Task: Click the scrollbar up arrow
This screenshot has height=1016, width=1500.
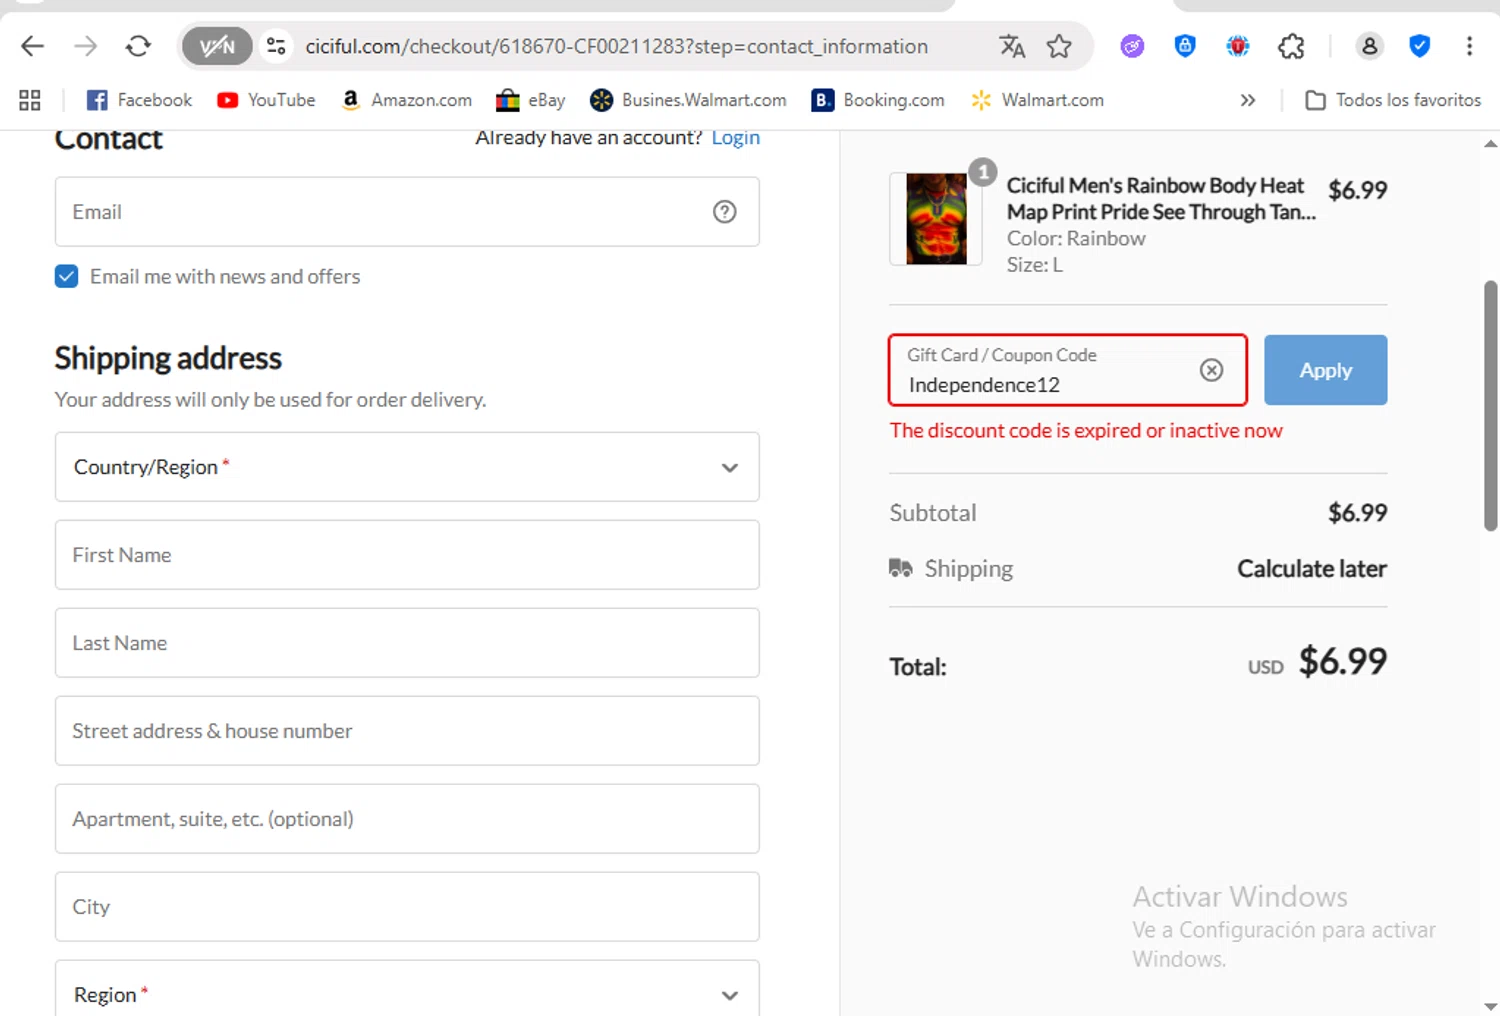Action: pyautogui.click(x=1490, y=144)
